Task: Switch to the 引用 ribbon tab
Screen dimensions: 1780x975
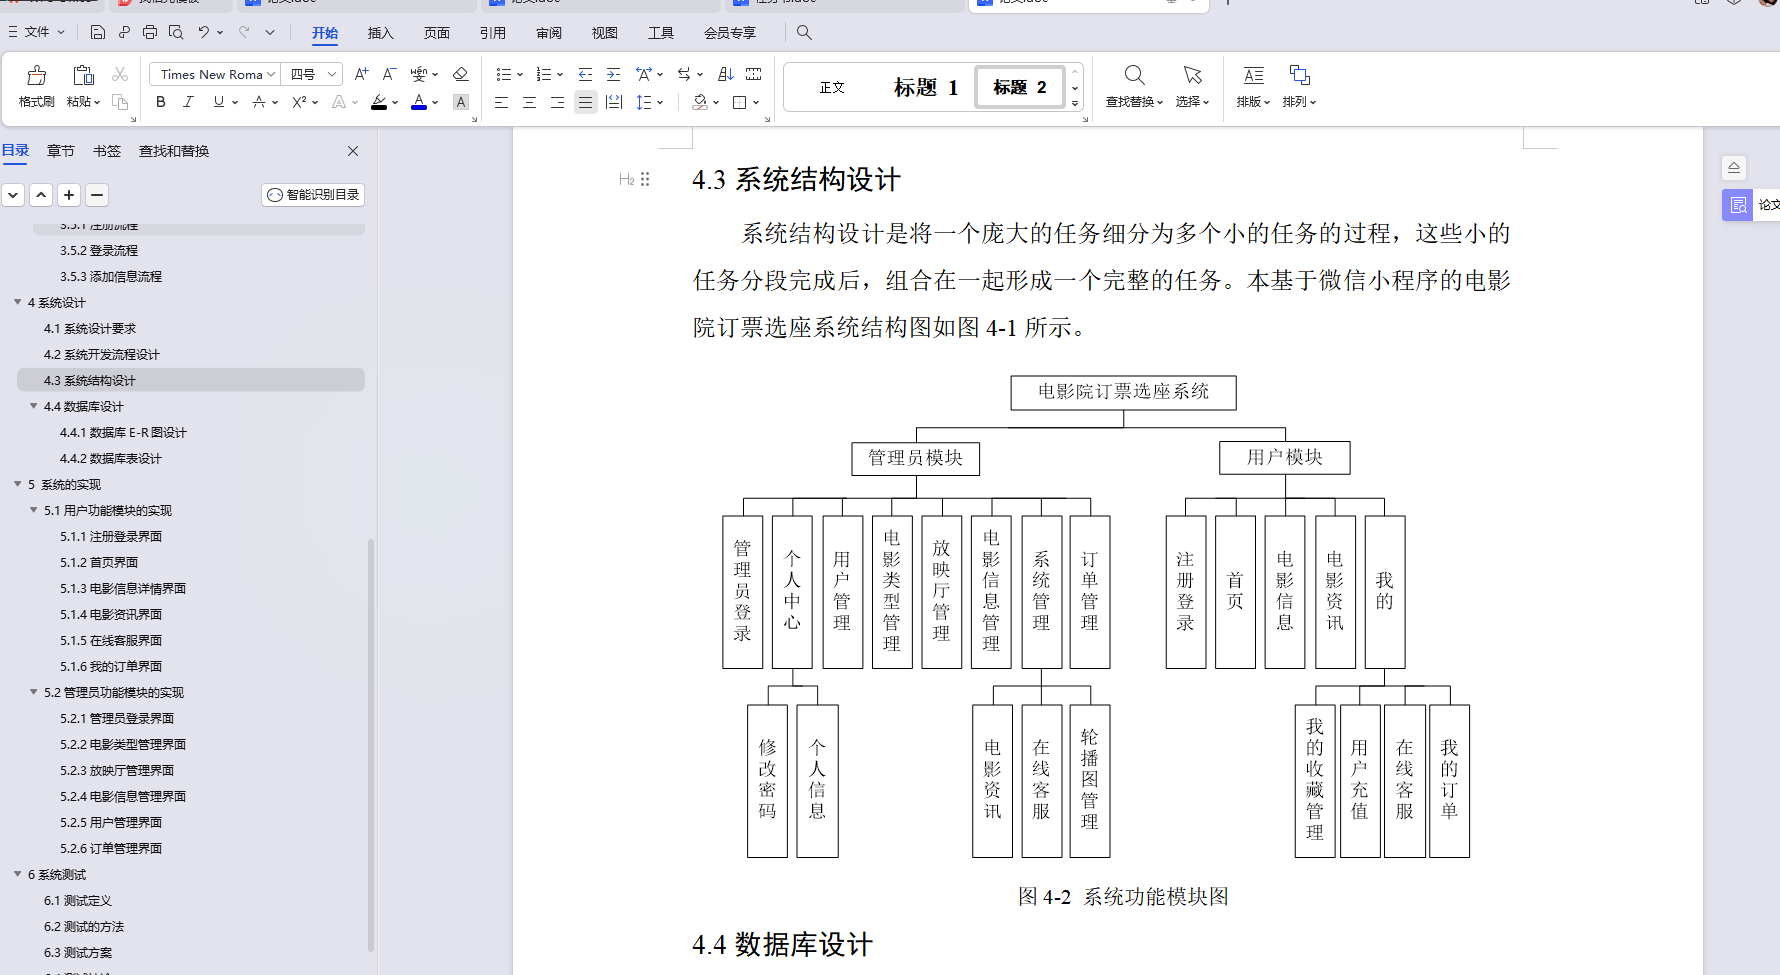Action: [492, 33]
